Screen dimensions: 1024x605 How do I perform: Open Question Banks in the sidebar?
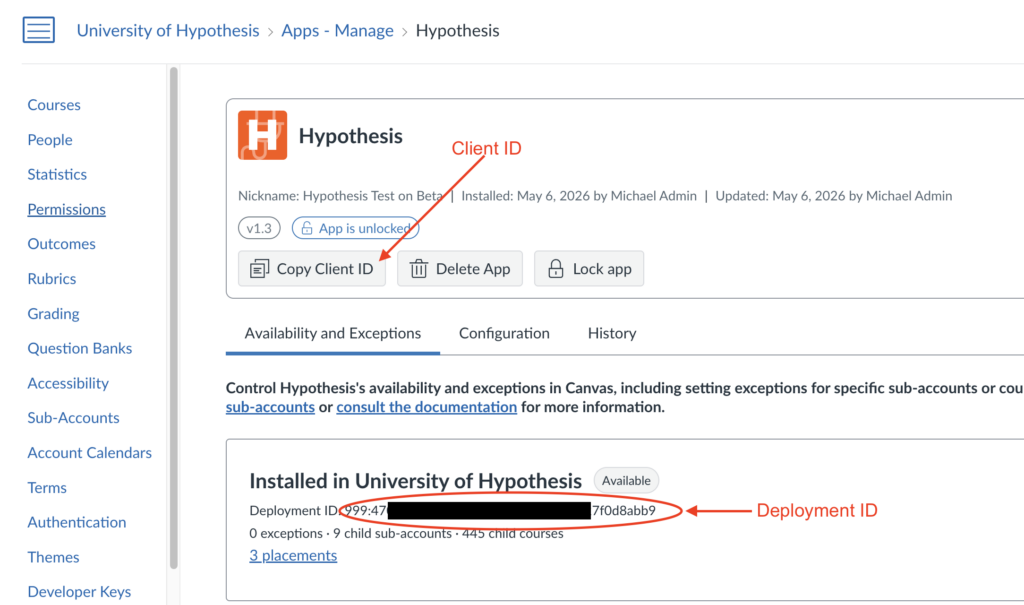pyautogui.click(x=80, y=348)
